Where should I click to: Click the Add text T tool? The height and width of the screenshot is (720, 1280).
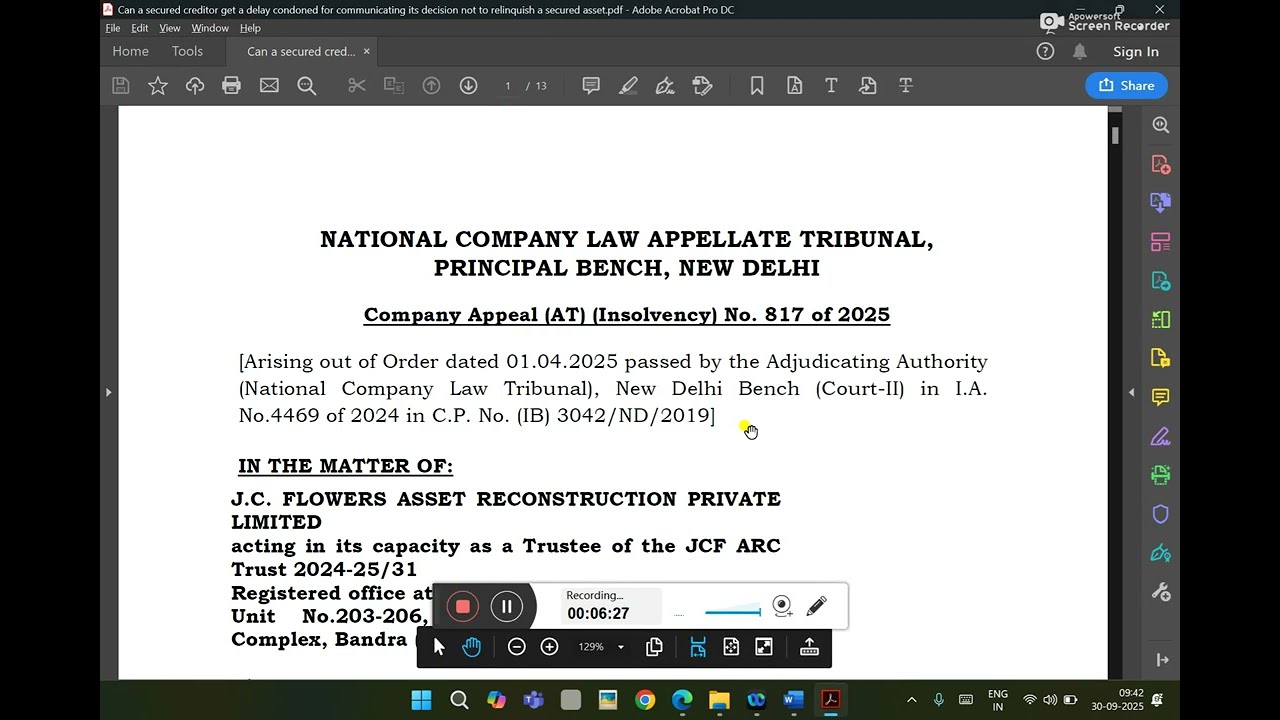(x=831, y=86)
